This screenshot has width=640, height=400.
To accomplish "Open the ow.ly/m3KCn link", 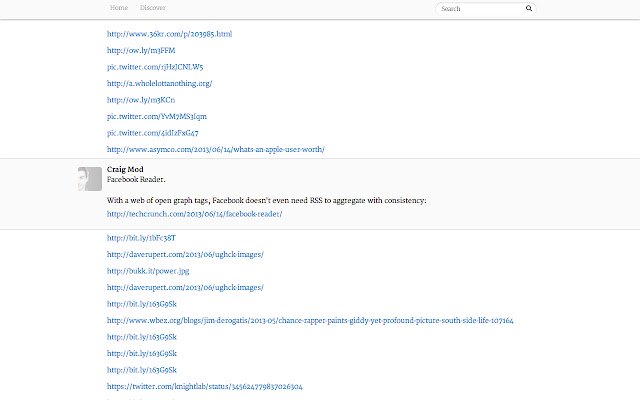I will [141, 100].
